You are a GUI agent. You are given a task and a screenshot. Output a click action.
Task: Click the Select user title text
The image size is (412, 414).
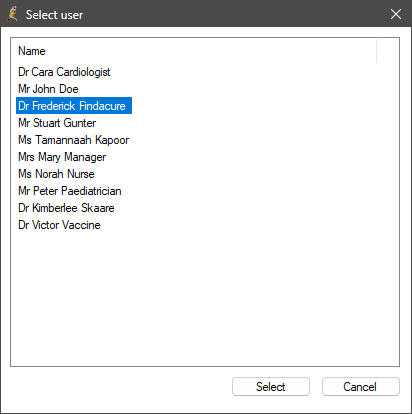point(54,15)
